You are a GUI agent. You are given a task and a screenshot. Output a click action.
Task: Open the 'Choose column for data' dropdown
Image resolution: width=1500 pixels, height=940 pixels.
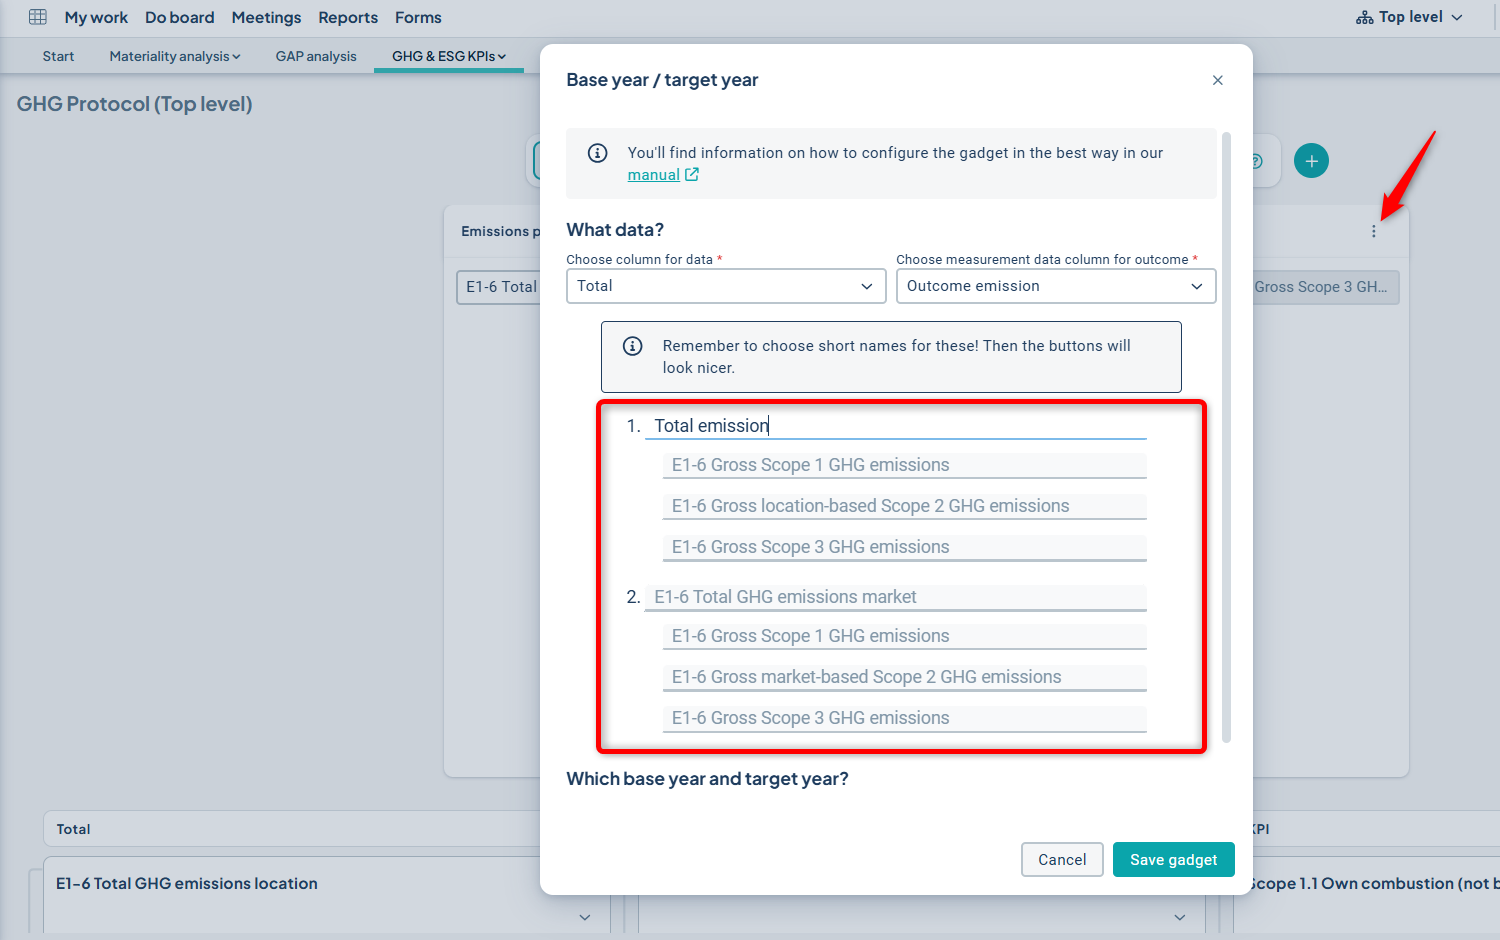[x=725, y=286]
